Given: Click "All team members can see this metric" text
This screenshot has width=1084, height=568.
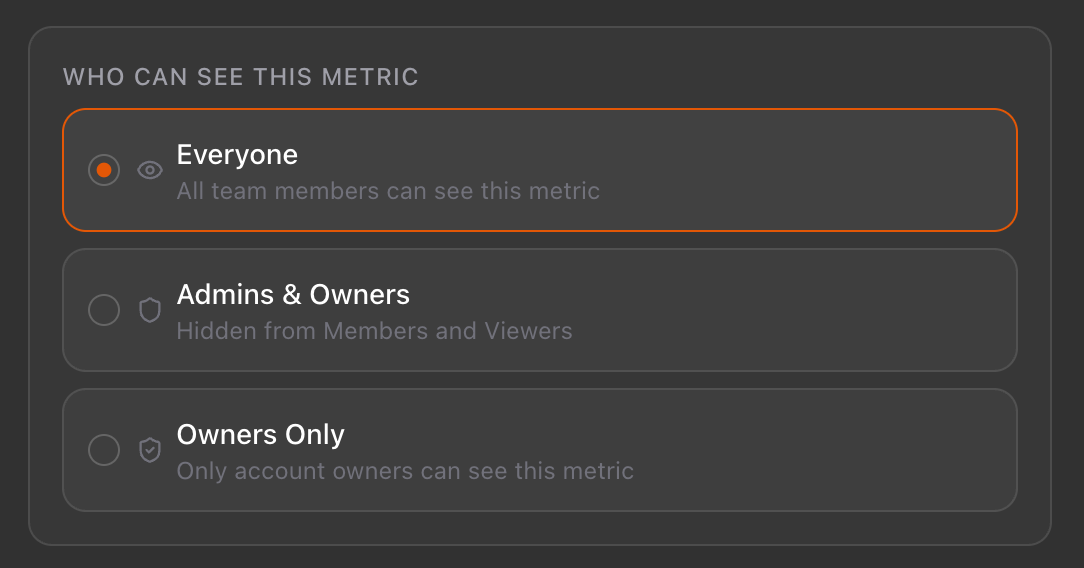Looking at the screenshot, I should 388,190.
